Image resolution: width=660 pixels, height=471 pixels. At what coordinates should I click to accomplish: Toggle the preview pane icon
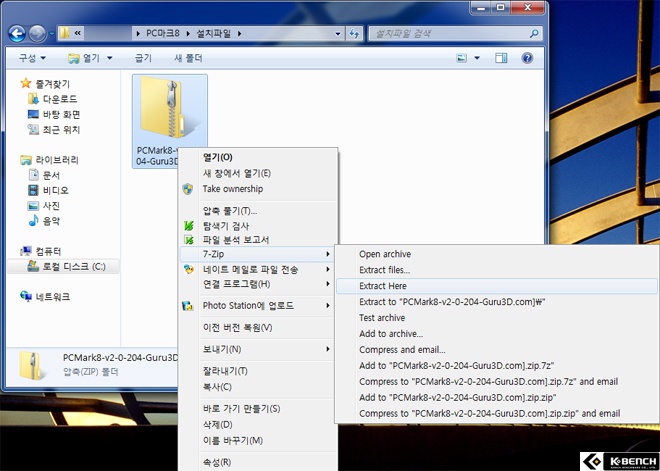tap(501, 58)
